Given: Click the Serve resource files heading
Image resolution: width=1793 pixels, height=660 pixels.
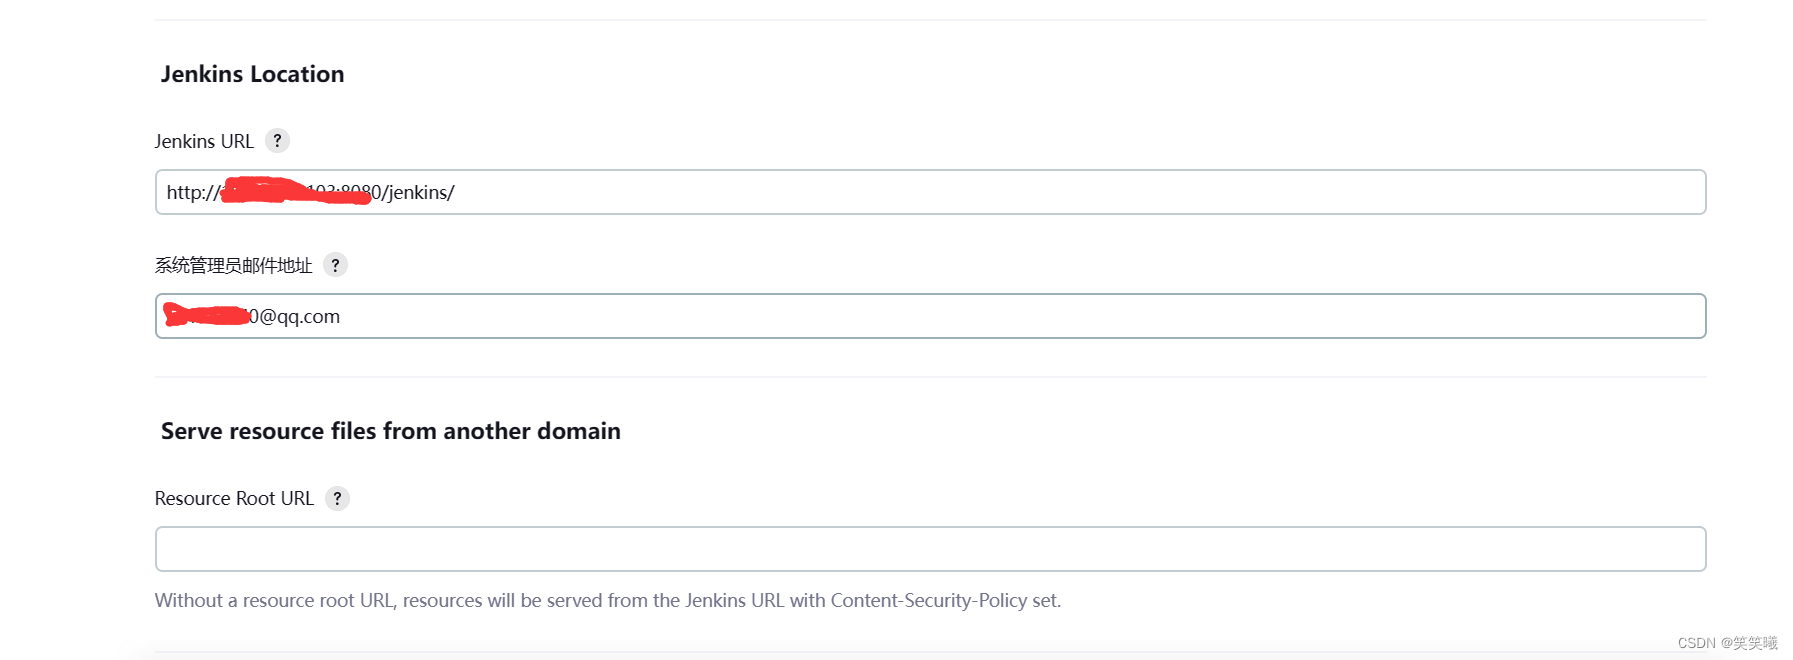Looking at the screenshot, I should 390,431.
